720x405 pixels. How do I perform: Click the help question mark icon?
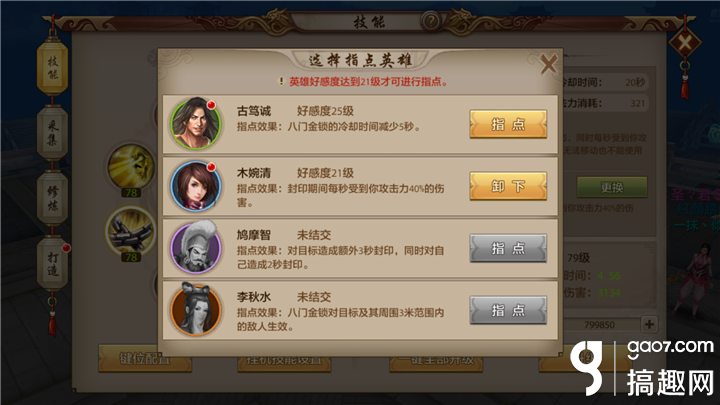tap(431, 21)
